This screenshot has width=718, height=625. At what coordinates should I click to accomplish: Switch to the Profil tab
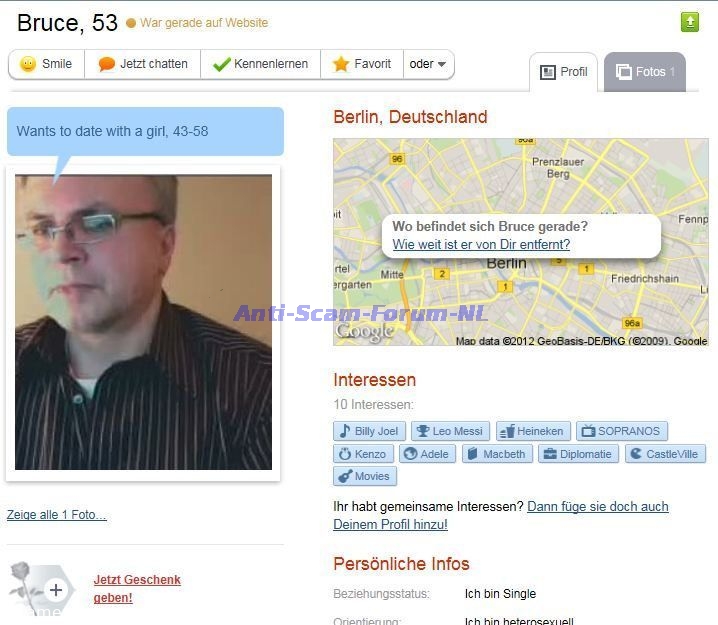coord(564,72)
